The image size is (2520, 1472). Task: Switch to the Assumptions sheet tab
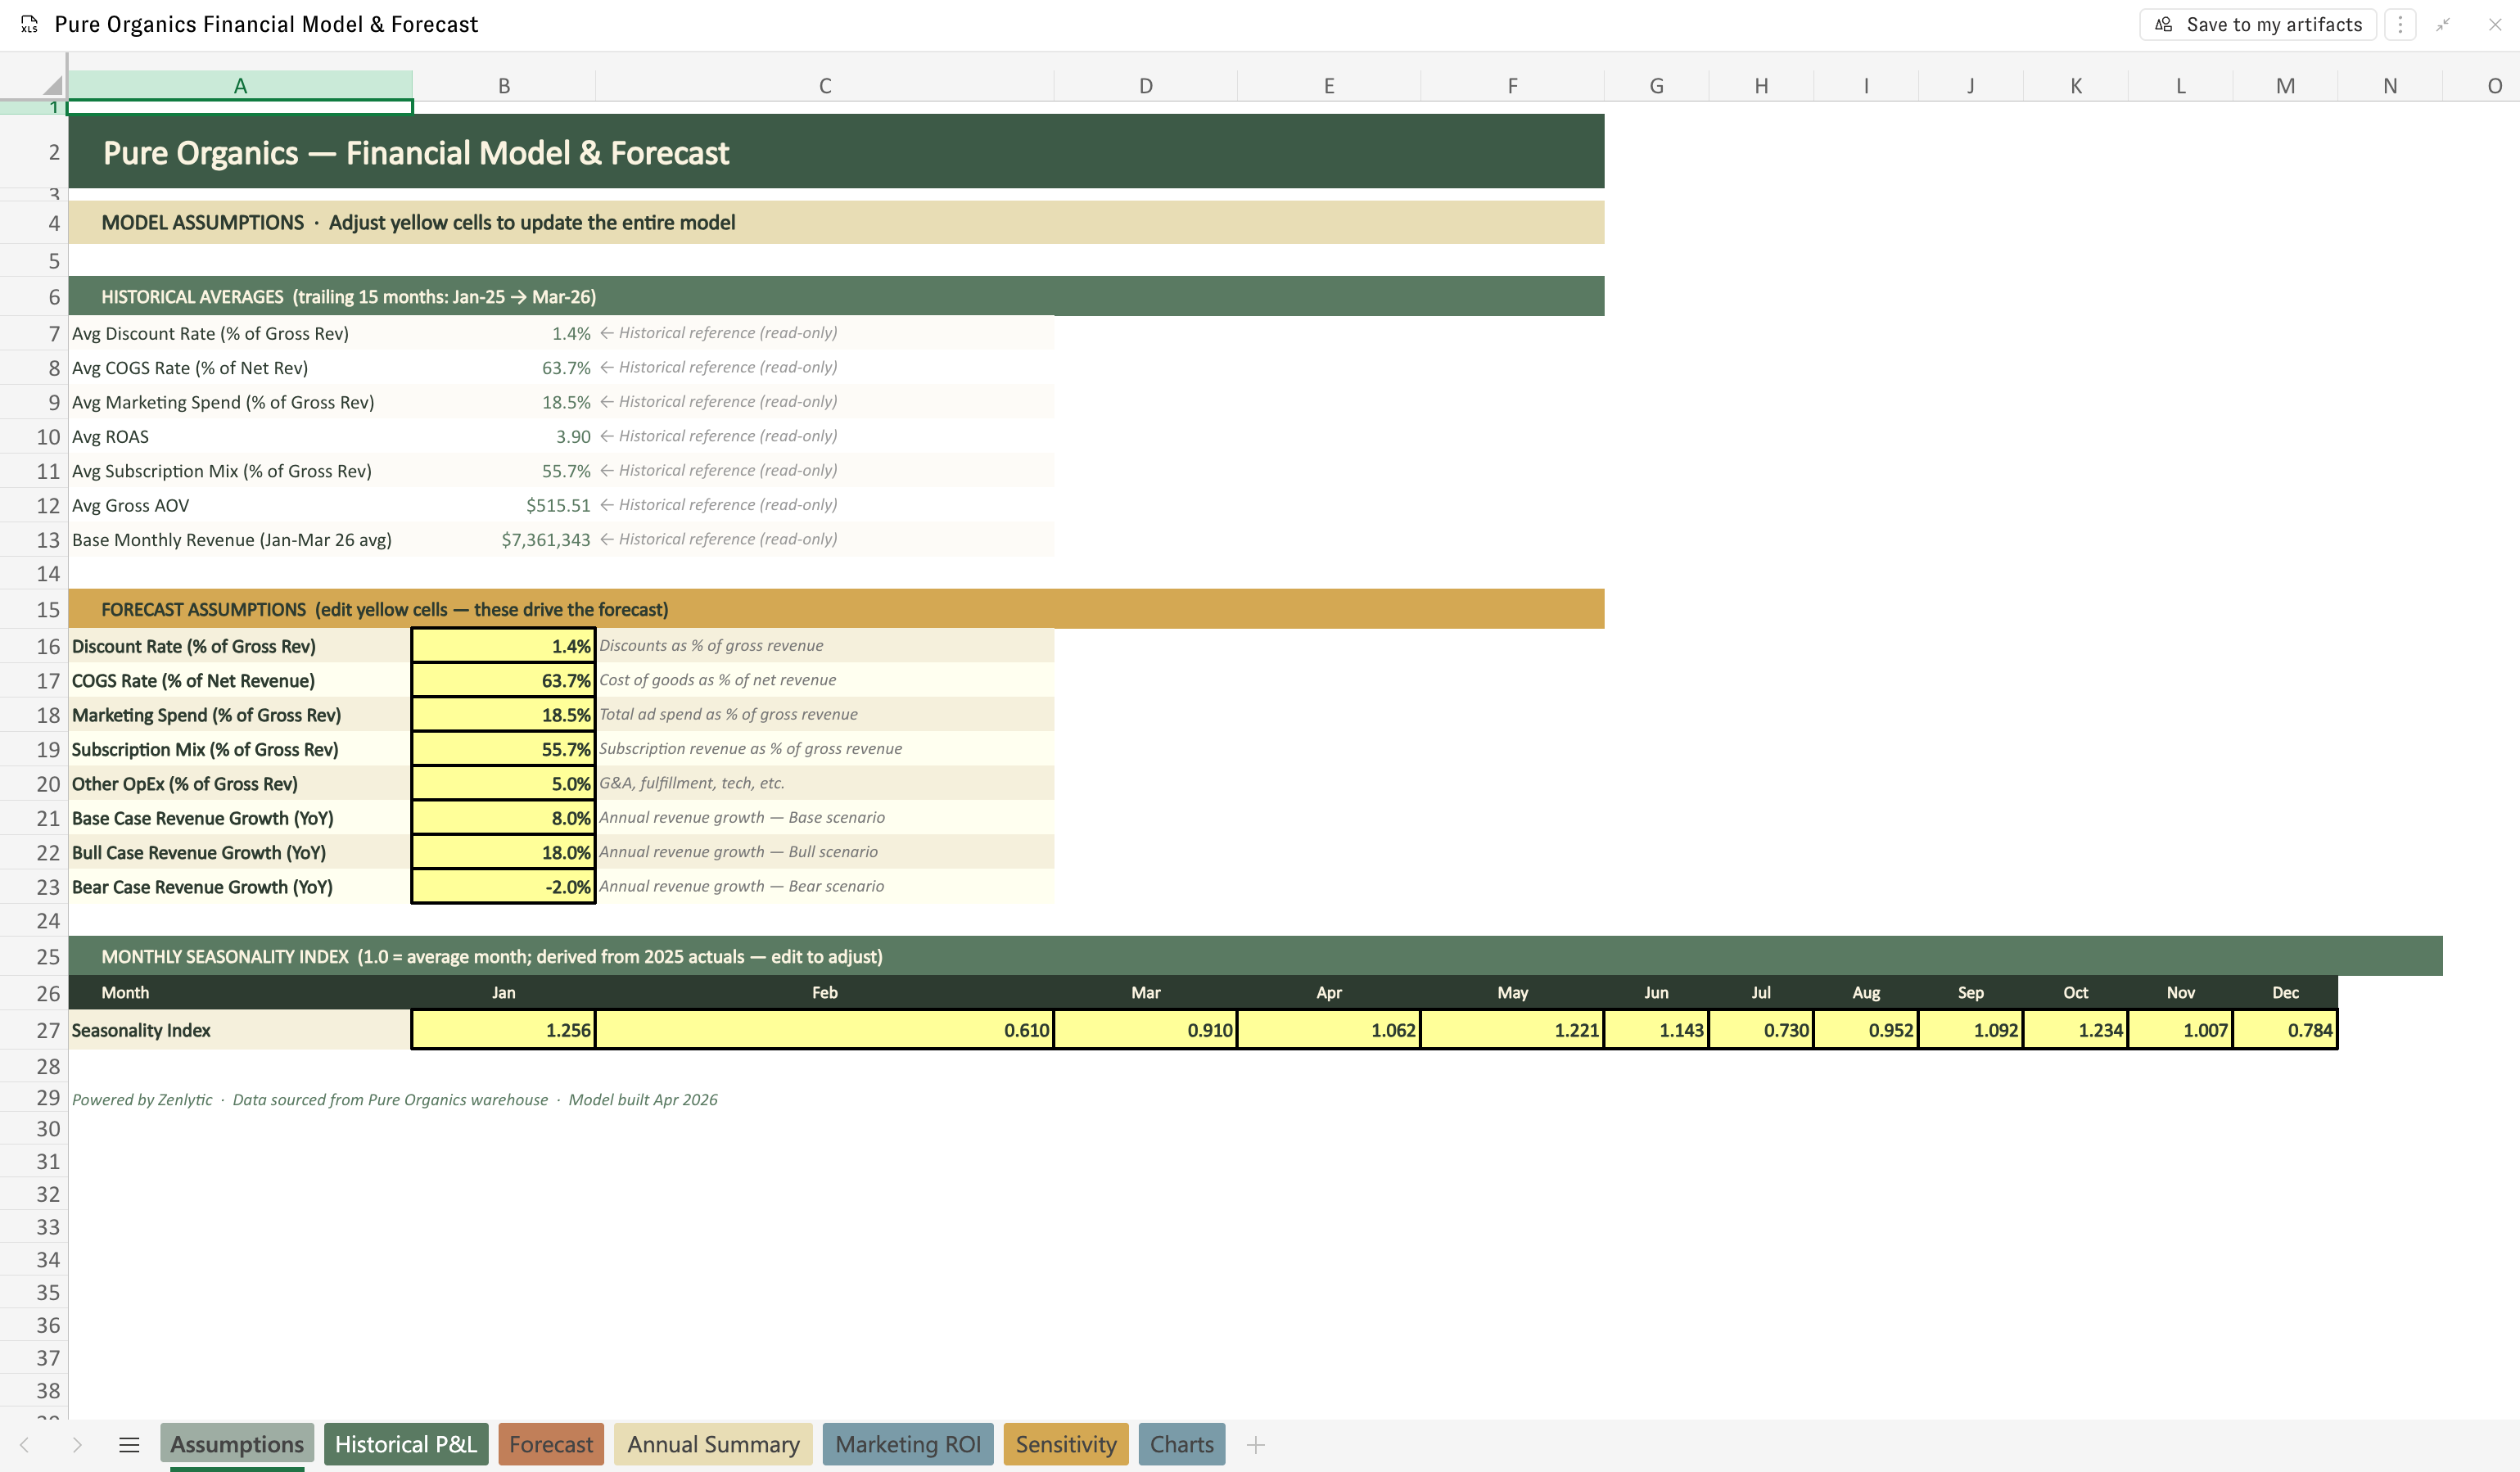coord(237,1444)
